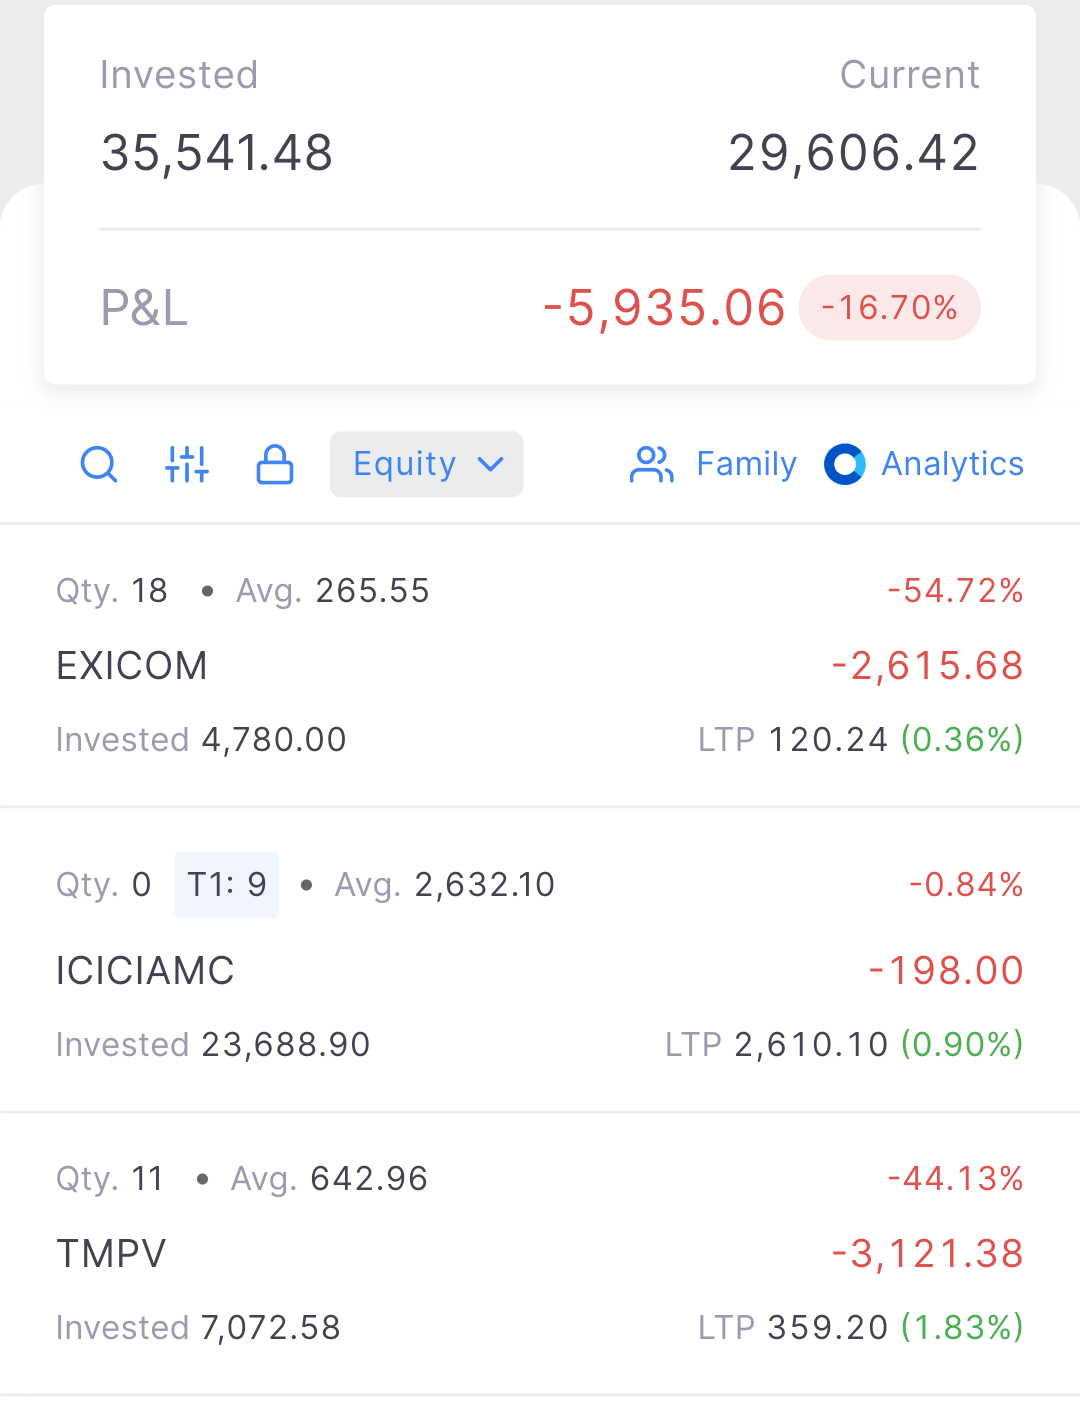Toggle the -16.70% P&L percentage badge
1080x1411 pixels.
[x=889, y=308]
